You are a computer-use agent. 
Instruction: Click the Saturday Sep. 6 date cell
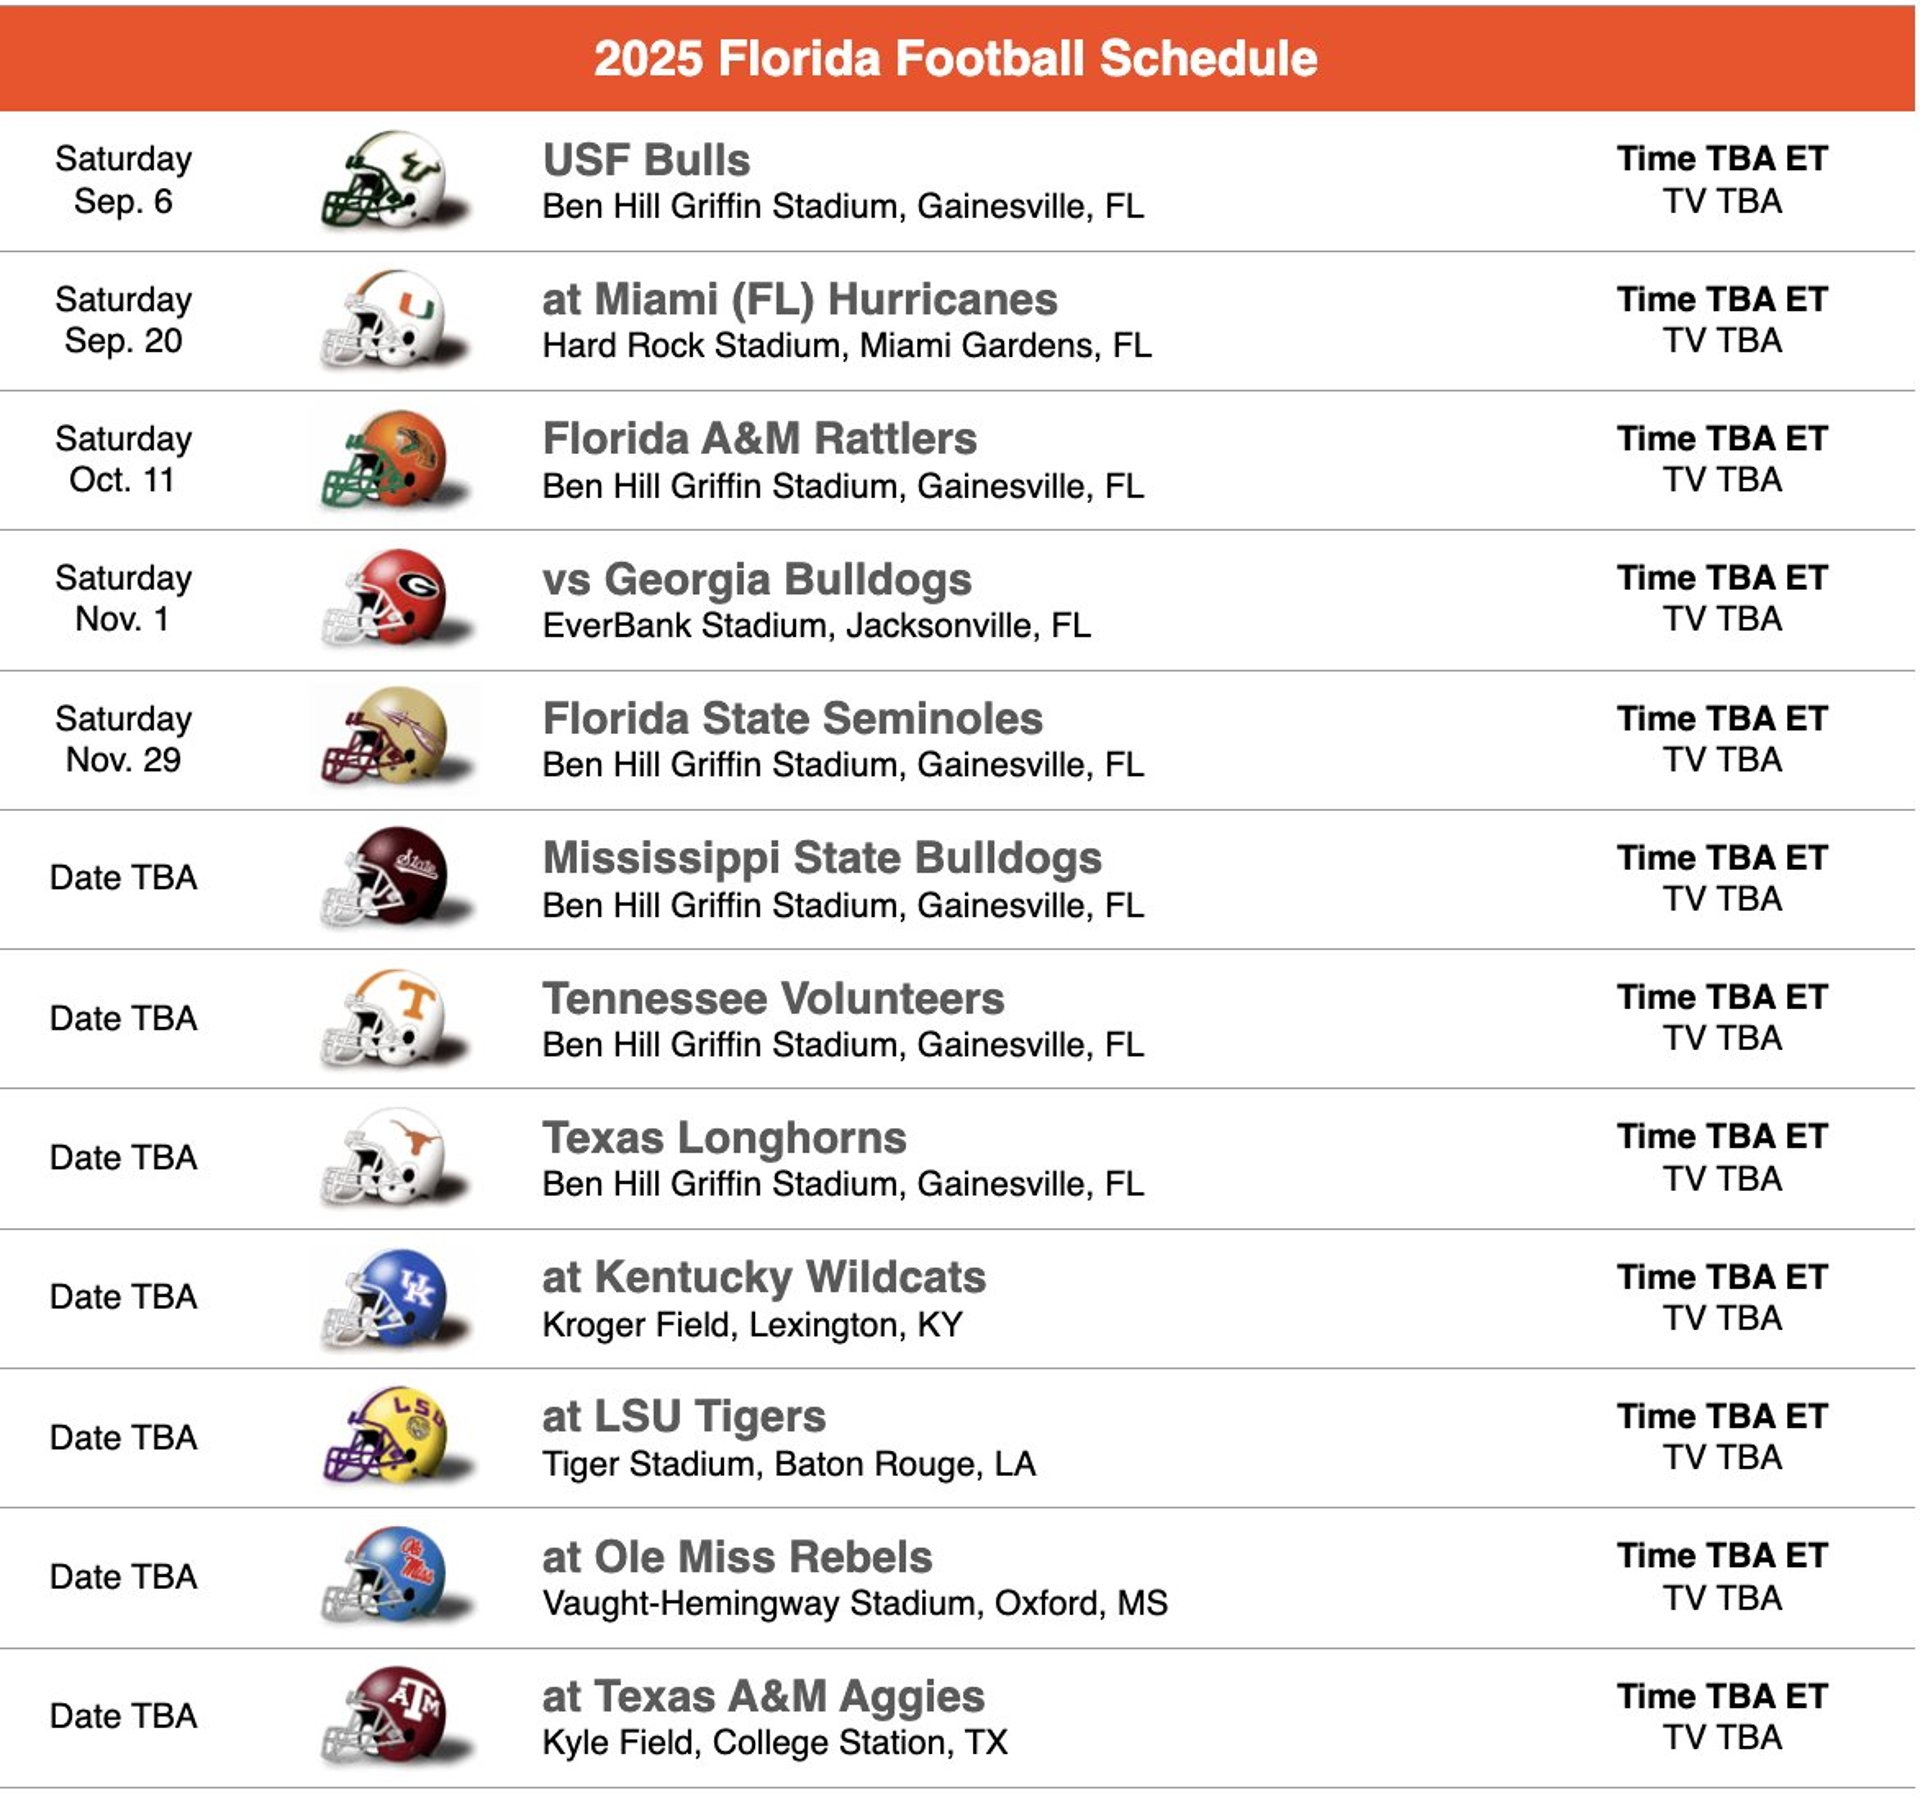[x=123, y=180]
